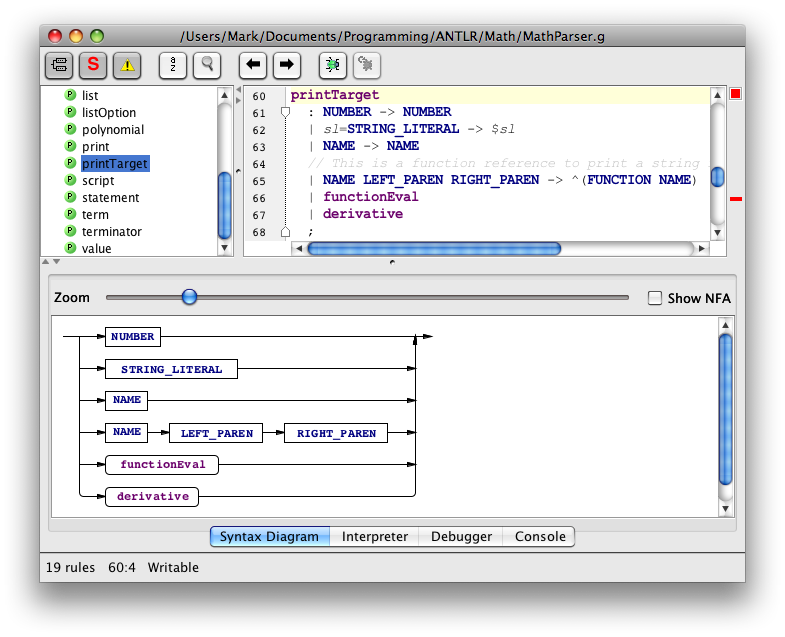Image resolution: width=785 pixels, height=637 pixels.
Task: Click the syntax diagram vertical scrollbar thumb
Action: [x=725, y=410]
